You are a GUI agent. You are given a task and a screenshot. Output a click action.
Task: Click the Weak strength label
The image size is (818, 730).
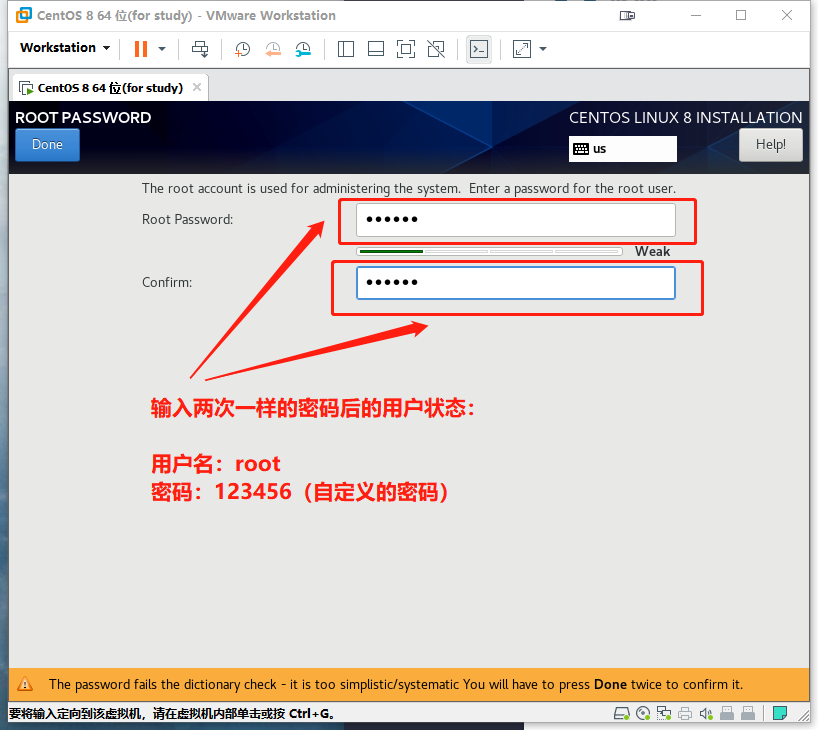[x=652, y=252]
